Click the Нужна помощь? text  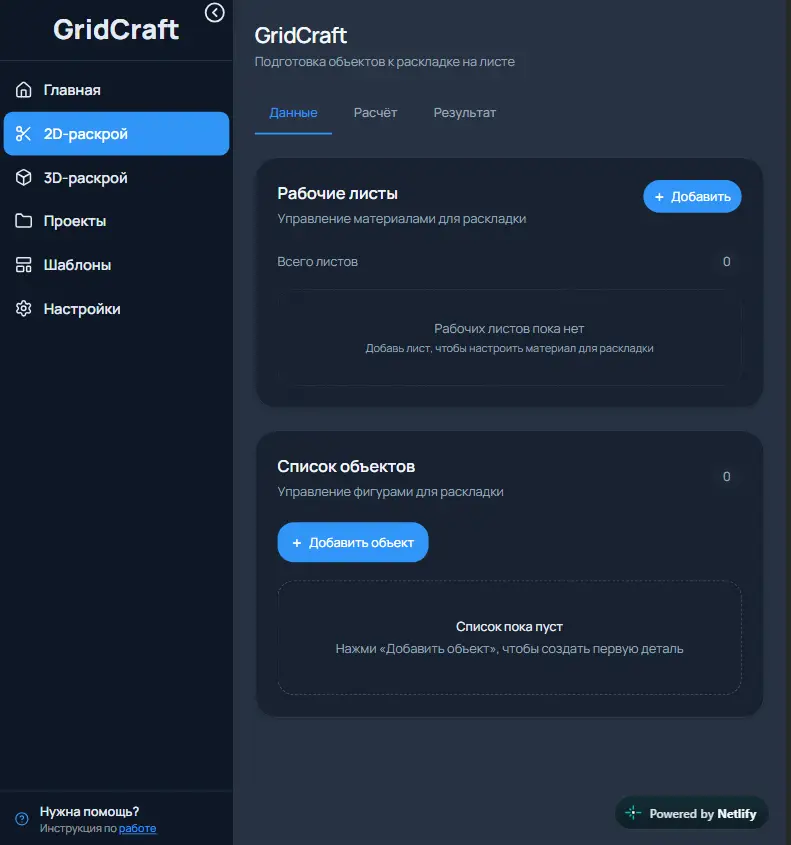pos(89,811)
